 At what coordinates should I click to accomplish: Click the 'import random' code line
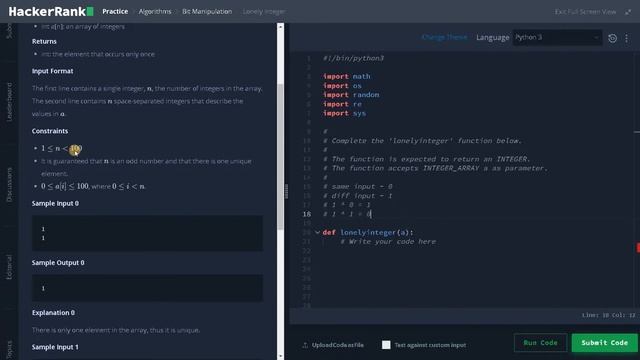(351, 95)
